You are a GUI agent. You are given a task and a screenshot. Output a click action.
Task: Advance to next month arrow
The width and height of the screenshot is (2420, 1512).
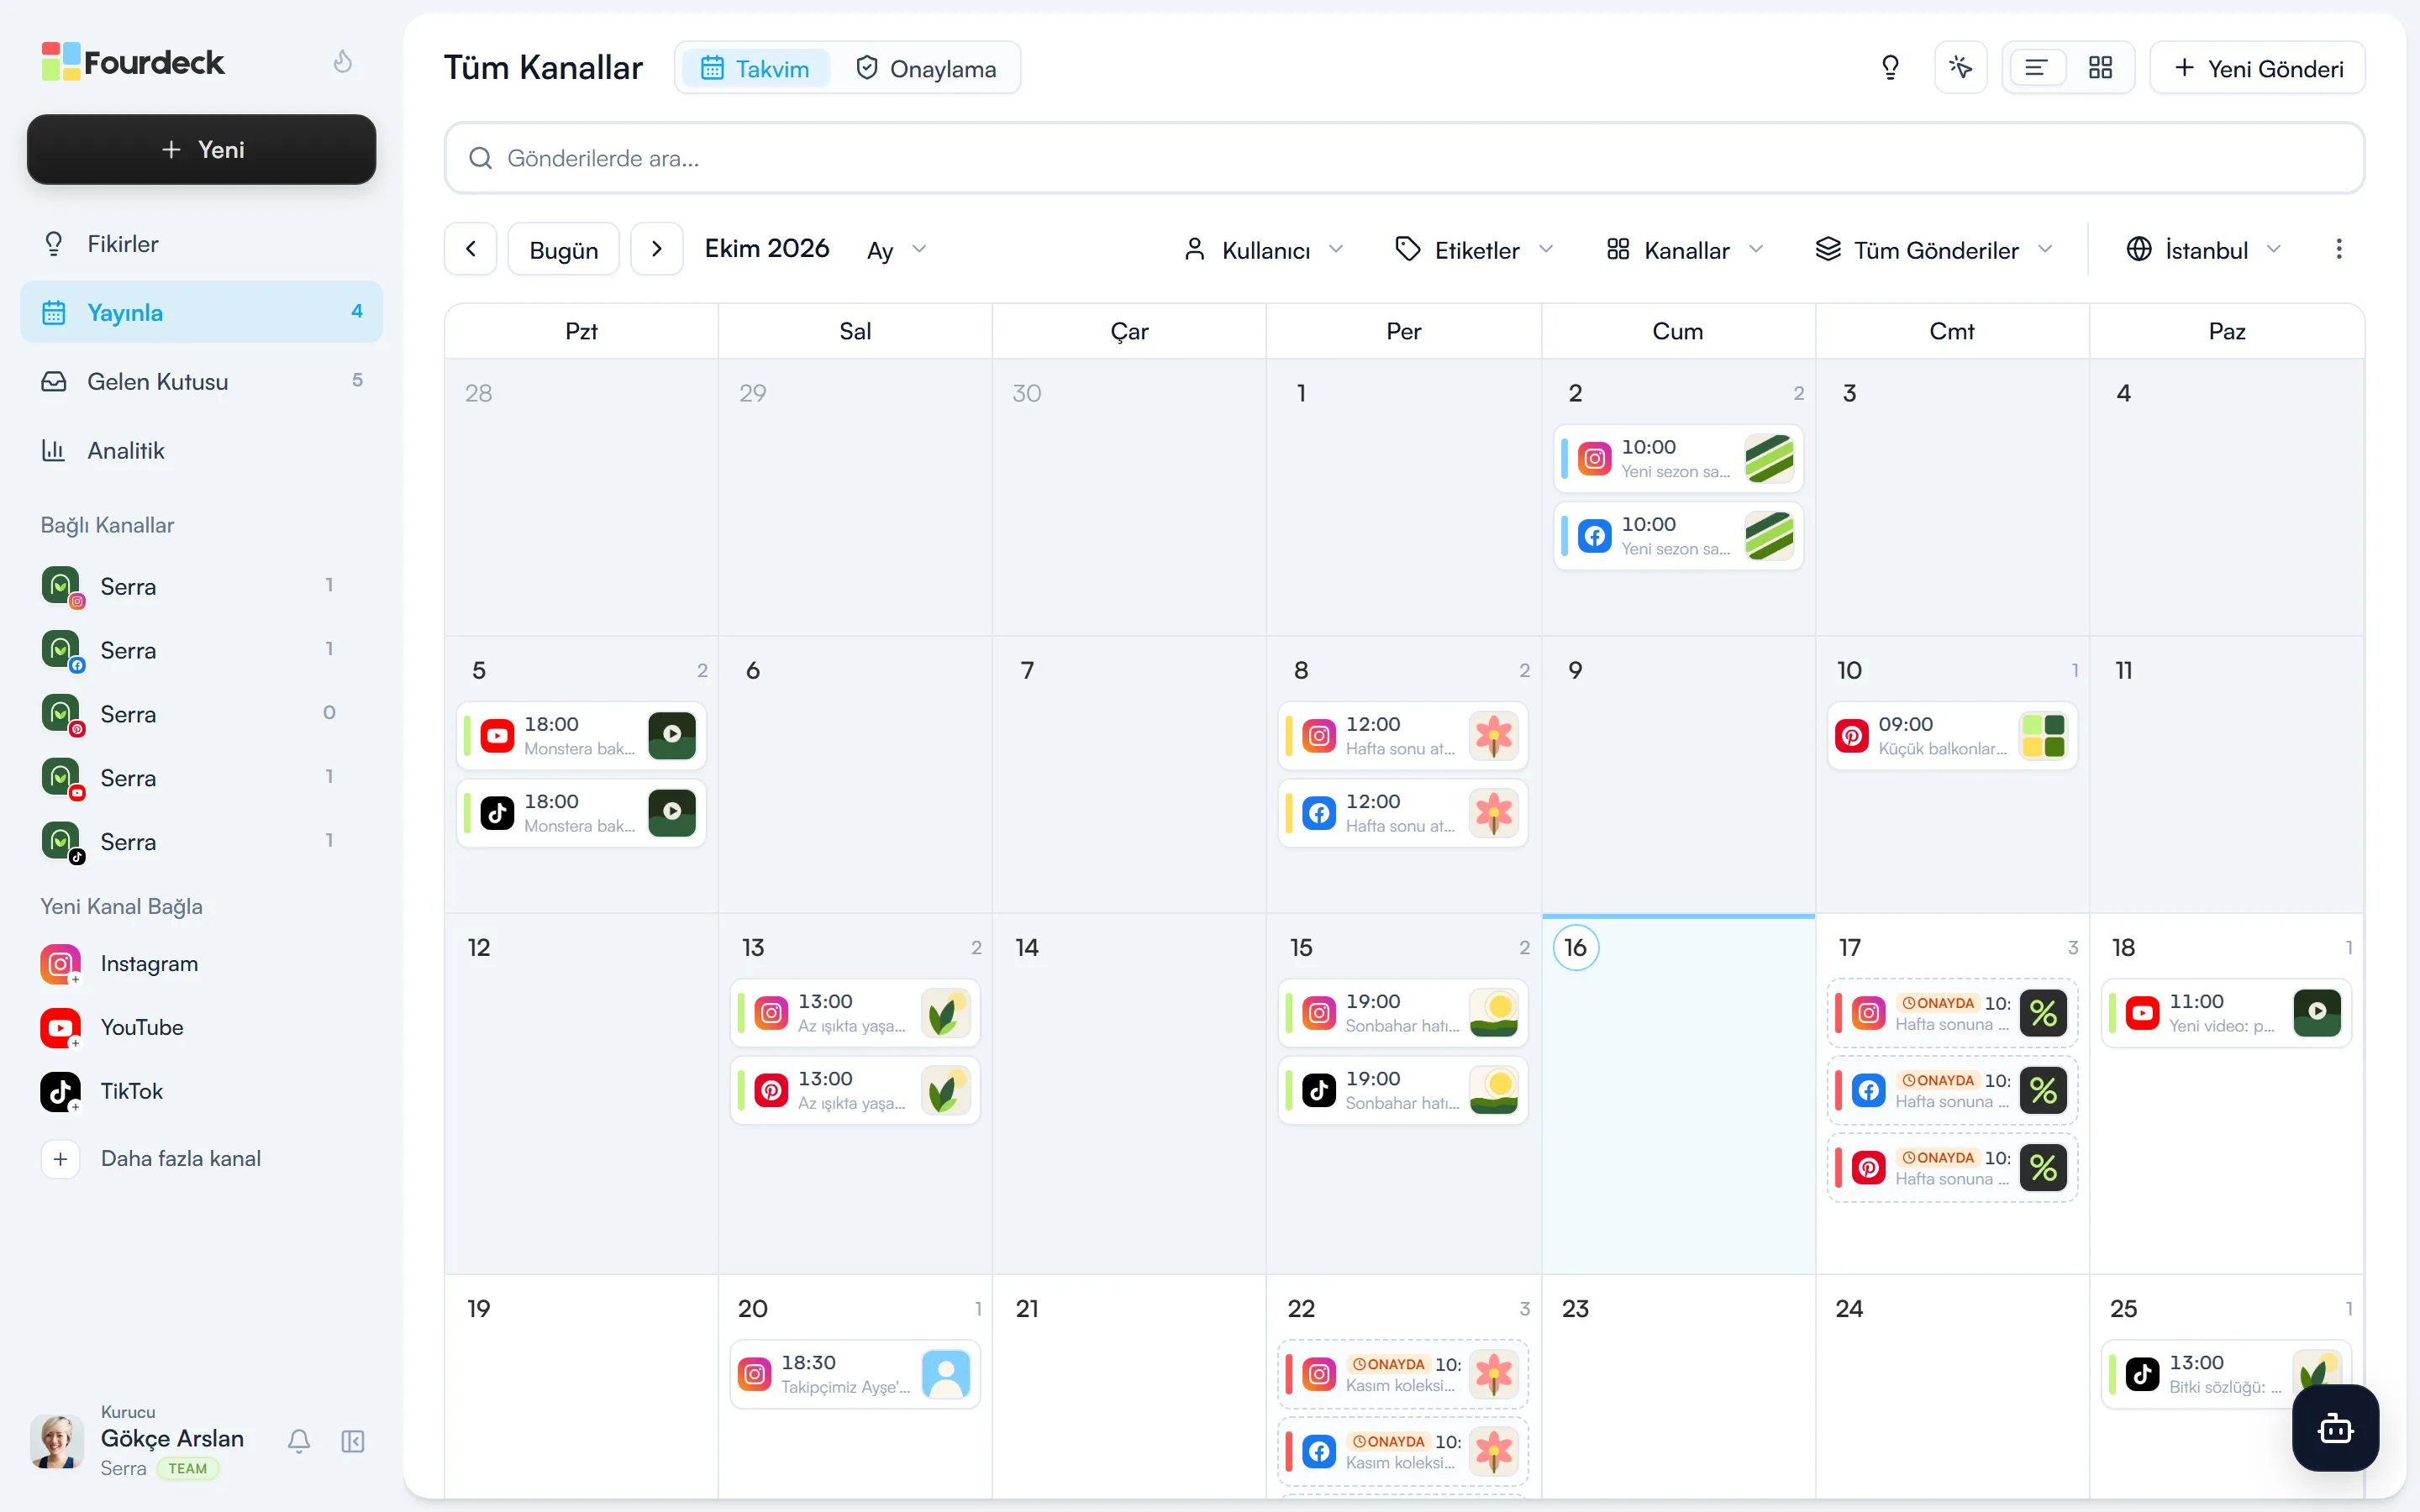tap(657, 249)
